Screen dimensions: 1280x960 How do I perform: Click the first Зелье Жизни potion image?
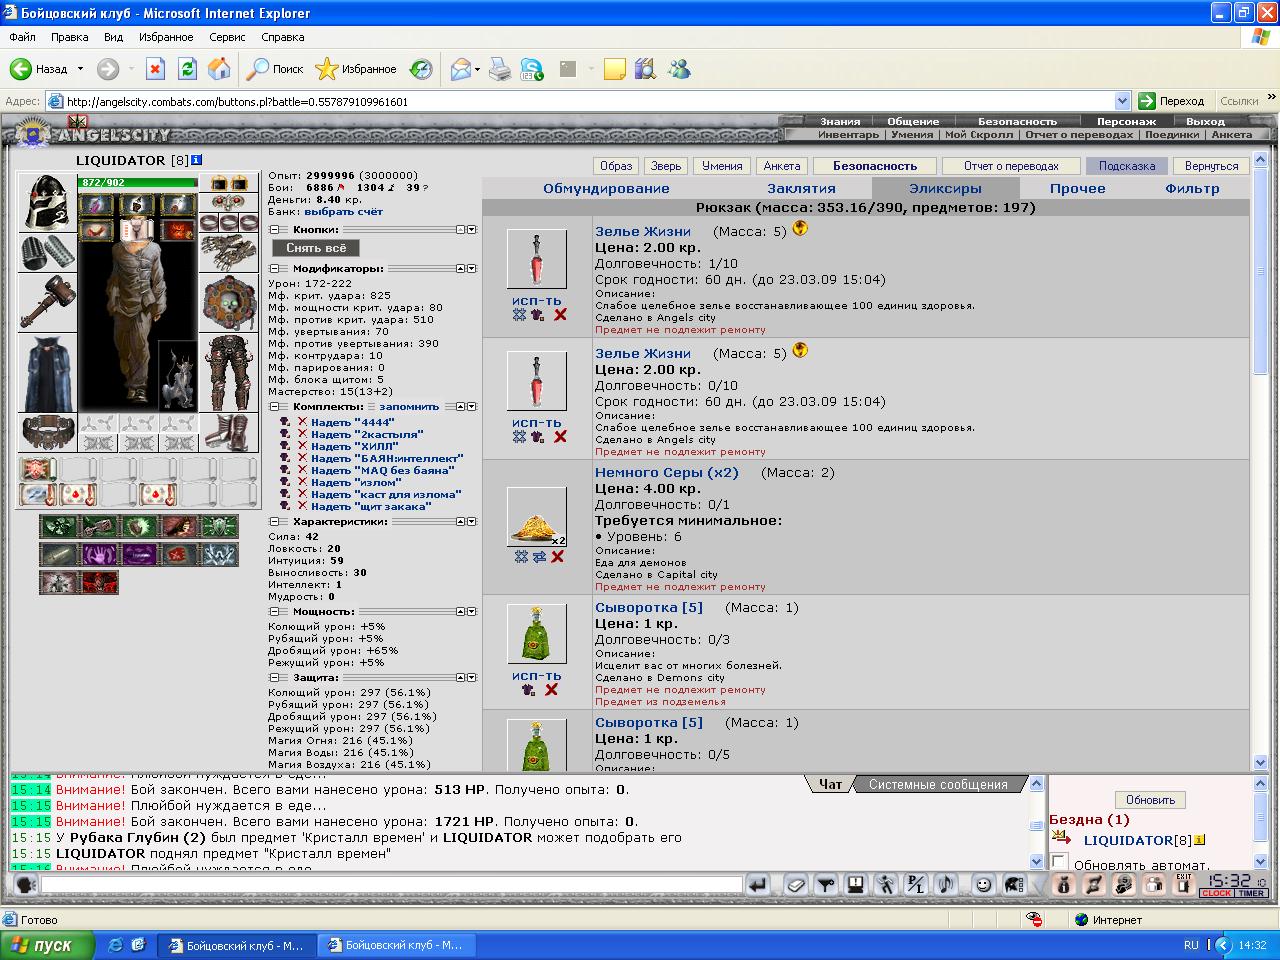[537, 259]
